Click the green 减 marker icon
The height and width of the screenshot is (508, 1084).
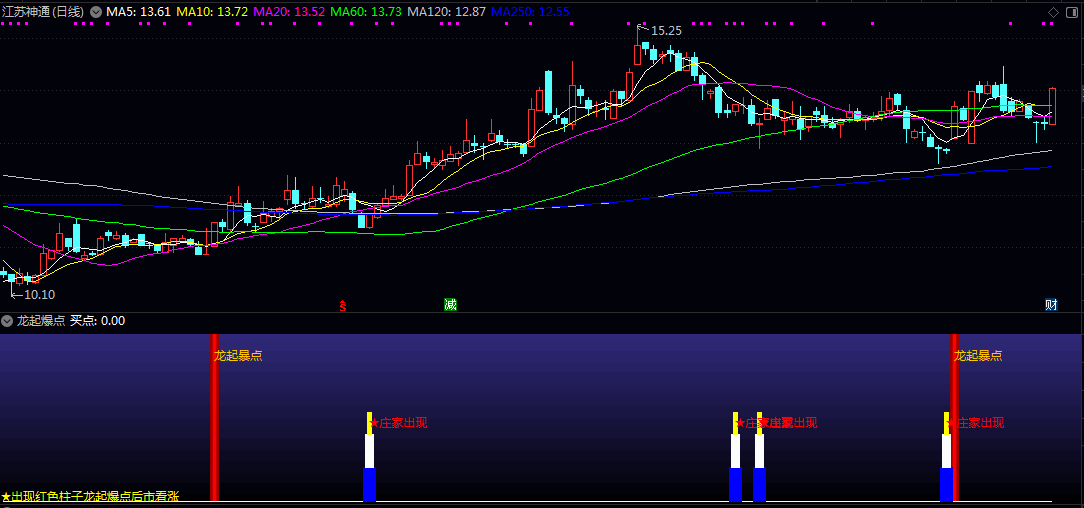(x=450, y=305)
